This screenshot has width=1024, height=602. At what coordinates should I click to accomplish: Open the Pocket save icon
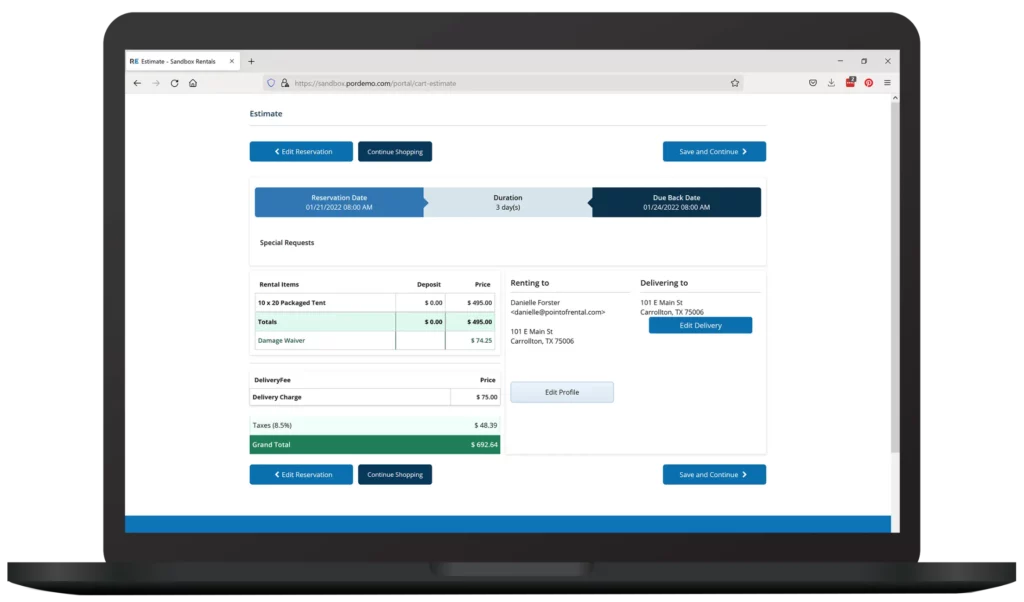pos(812,83)
